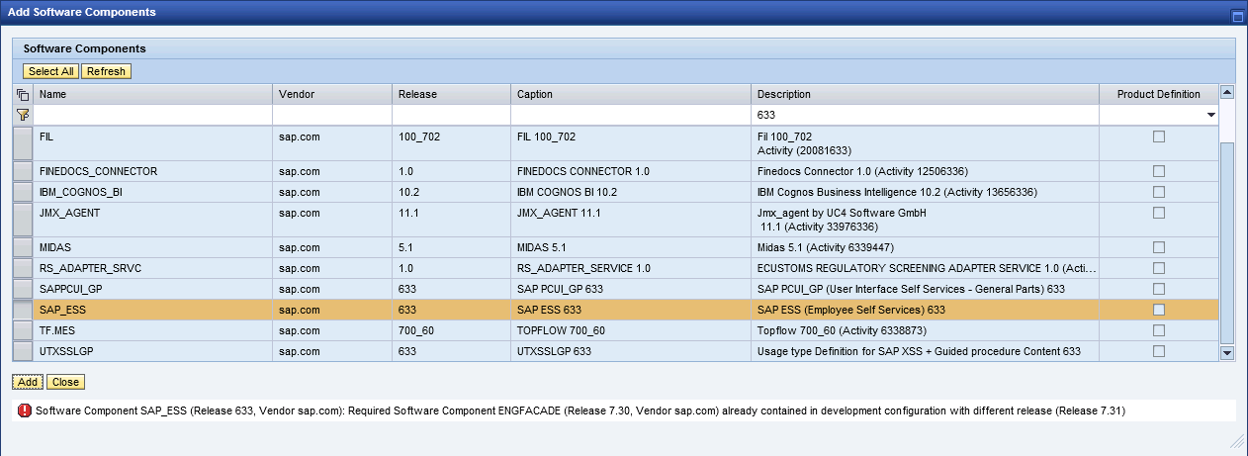Check Product Definition for SAPPCUI_GP row
Image resolution: width=1248 pixels, height=456 pixels.
pos(1159,289)
